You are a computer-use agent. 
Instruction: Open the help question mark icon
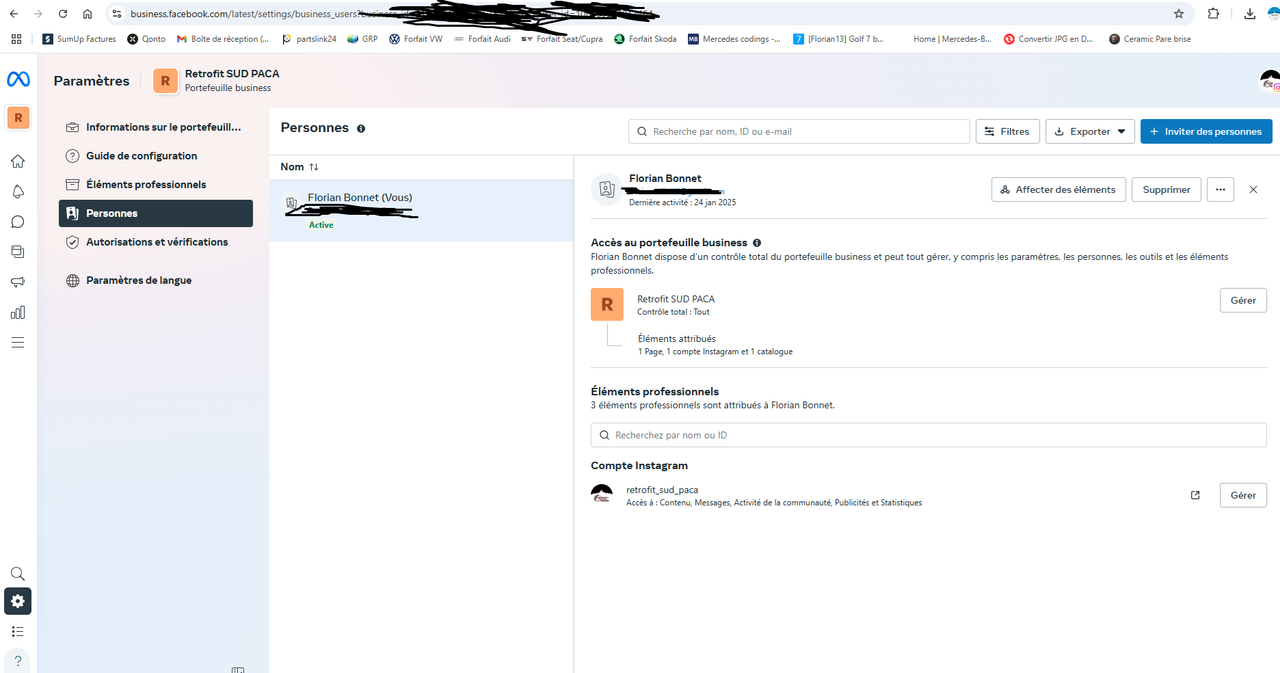coord(18,661)
